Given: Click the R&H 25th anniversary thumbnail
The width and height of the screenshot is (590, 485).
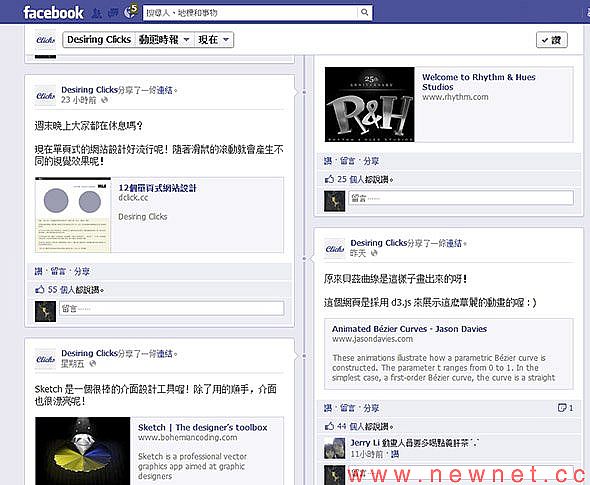Looking at the screenshot, I should (370, 104).
